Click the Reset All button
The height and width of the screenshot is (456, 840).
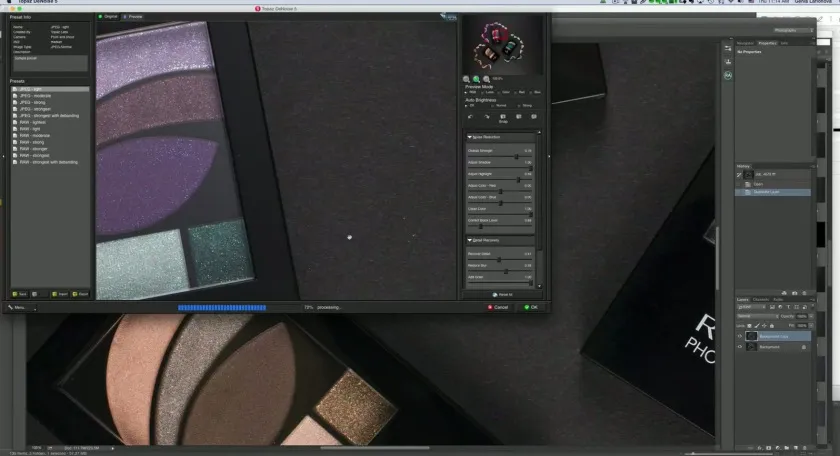click(x=502, y=294)
